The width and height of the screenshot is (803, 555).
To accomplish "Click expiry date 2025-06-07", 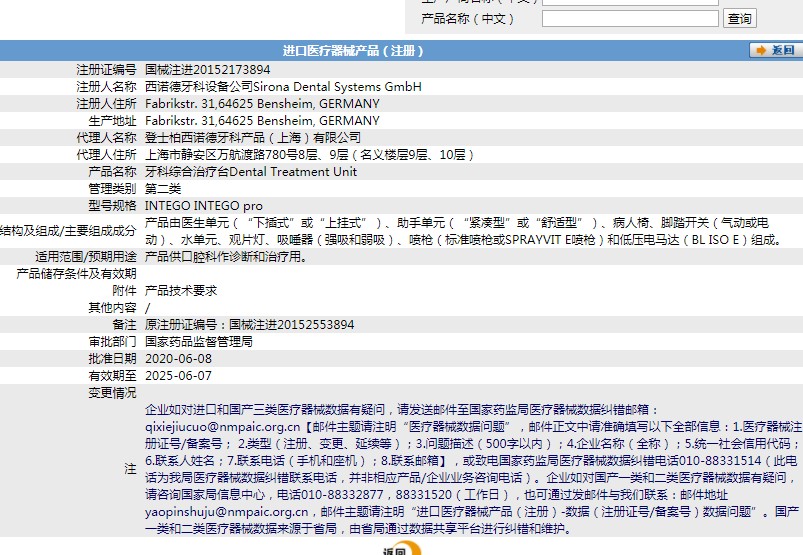I will [178, 376].
